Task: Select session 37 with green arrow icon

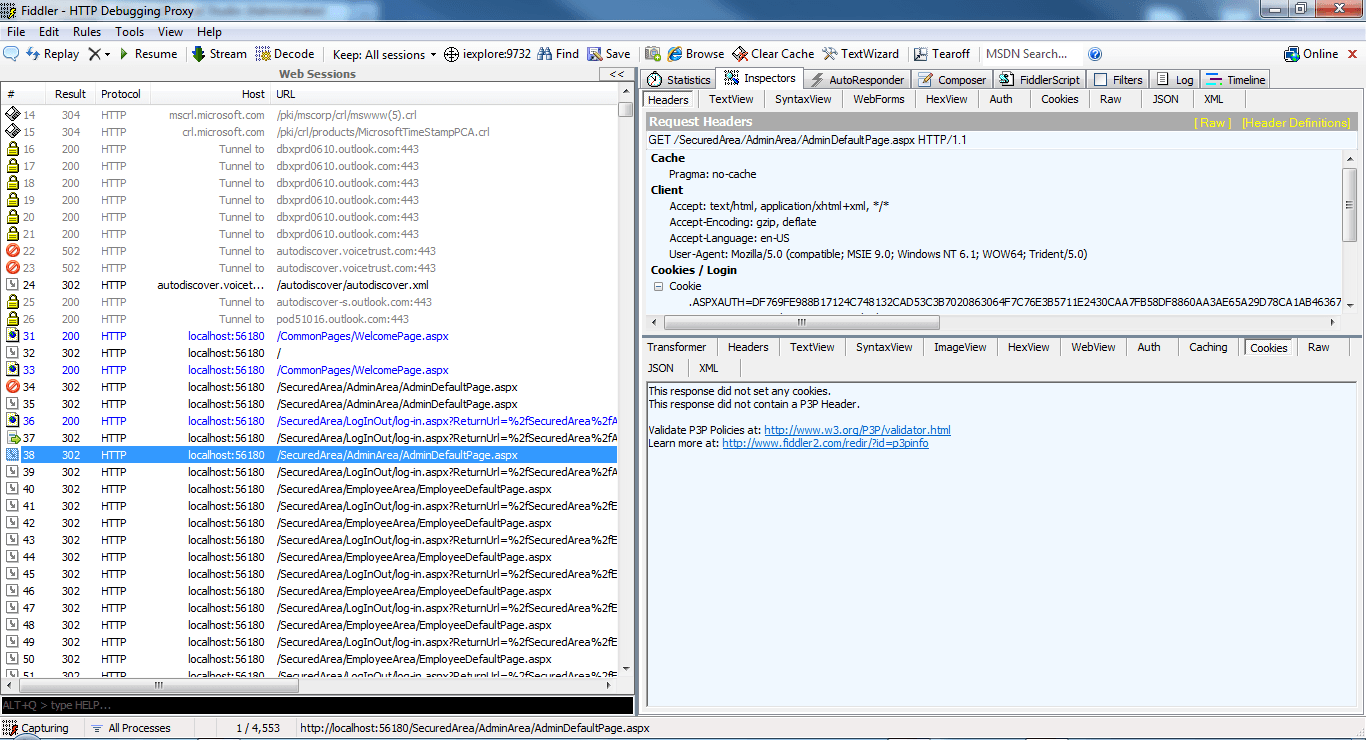Action: (309, 438)
